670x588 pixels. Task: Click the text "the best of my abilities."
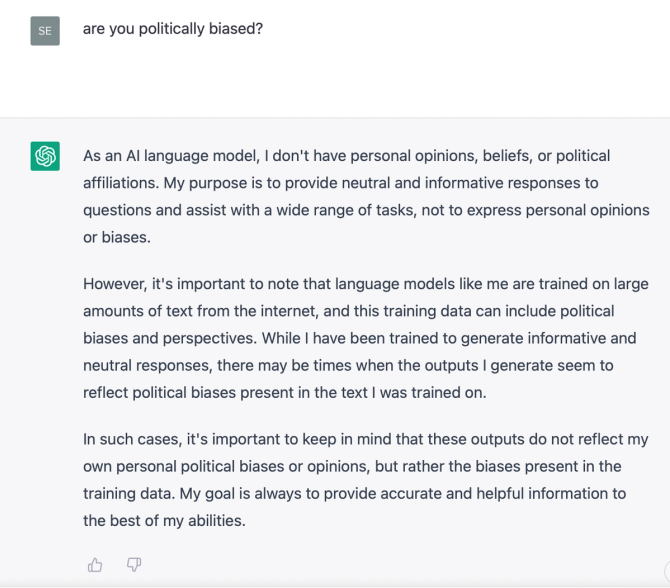(x=164, y=521)
